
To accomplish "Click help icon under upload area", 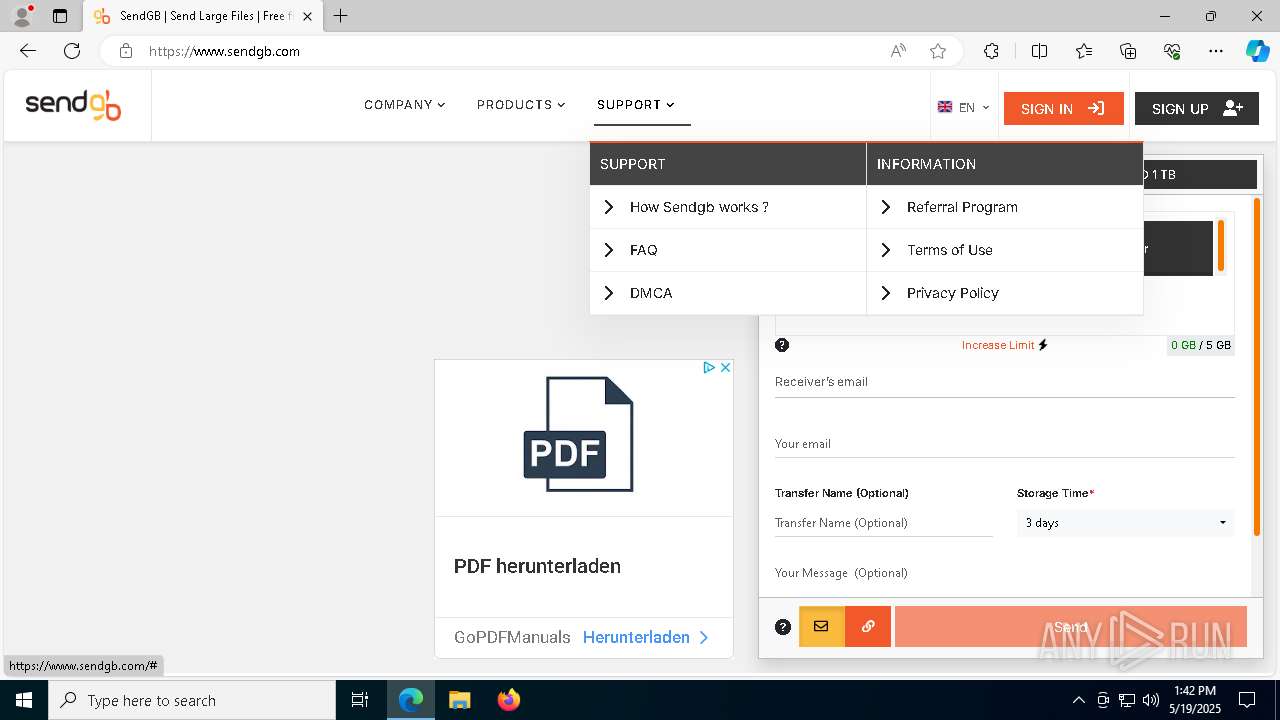I will [782, 345].
